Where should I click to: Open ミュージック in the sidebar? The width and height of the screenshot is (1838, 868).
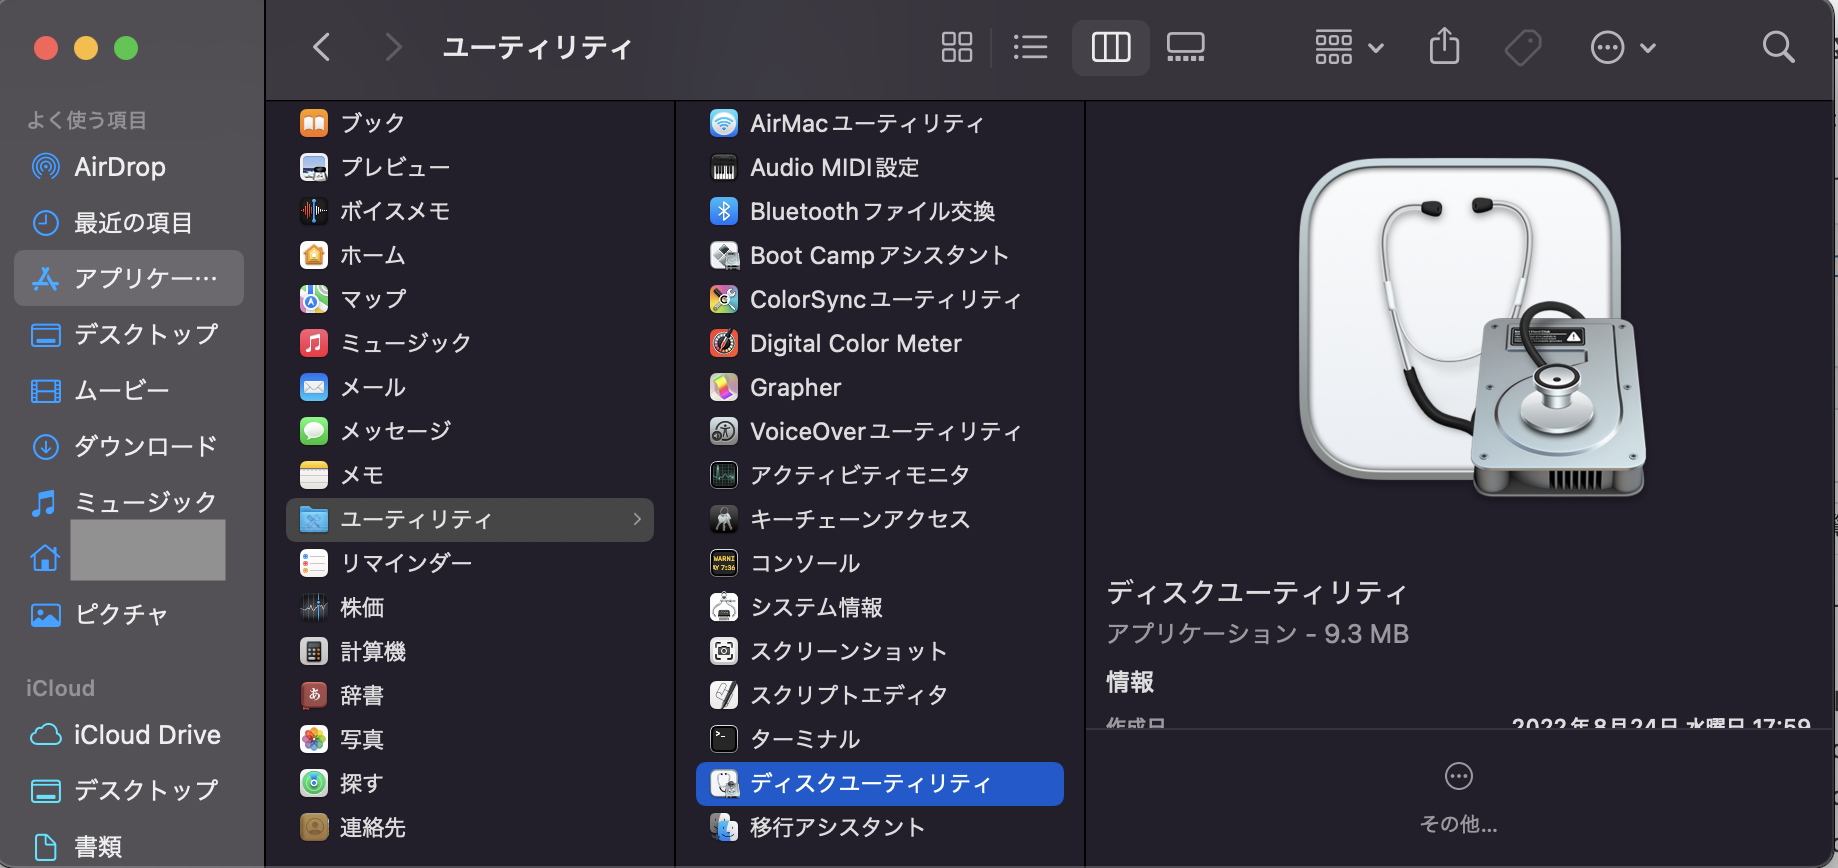pyautogui.click(x=129, y=502)
